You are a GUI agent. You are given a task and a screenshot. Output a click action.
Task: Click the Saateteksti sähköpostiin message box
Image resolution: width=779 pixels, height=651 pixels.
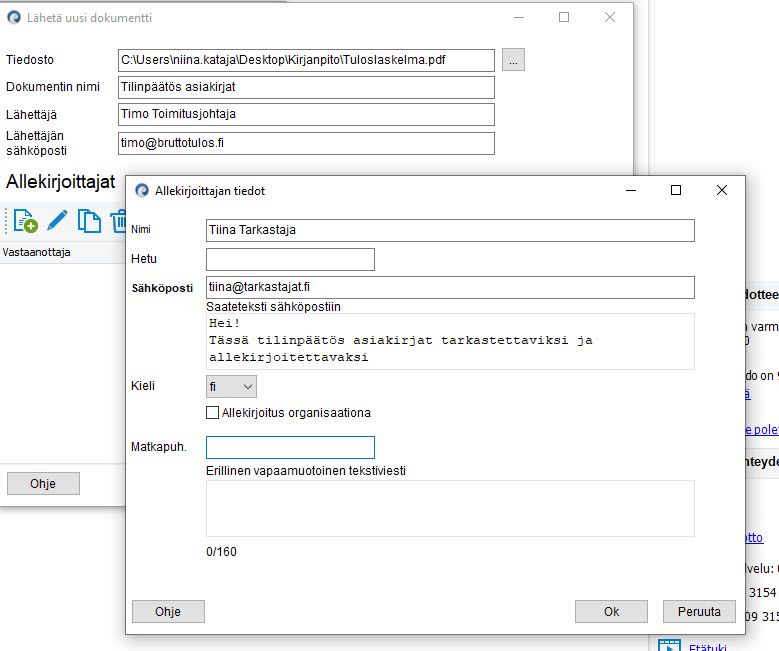click(450, 341)
